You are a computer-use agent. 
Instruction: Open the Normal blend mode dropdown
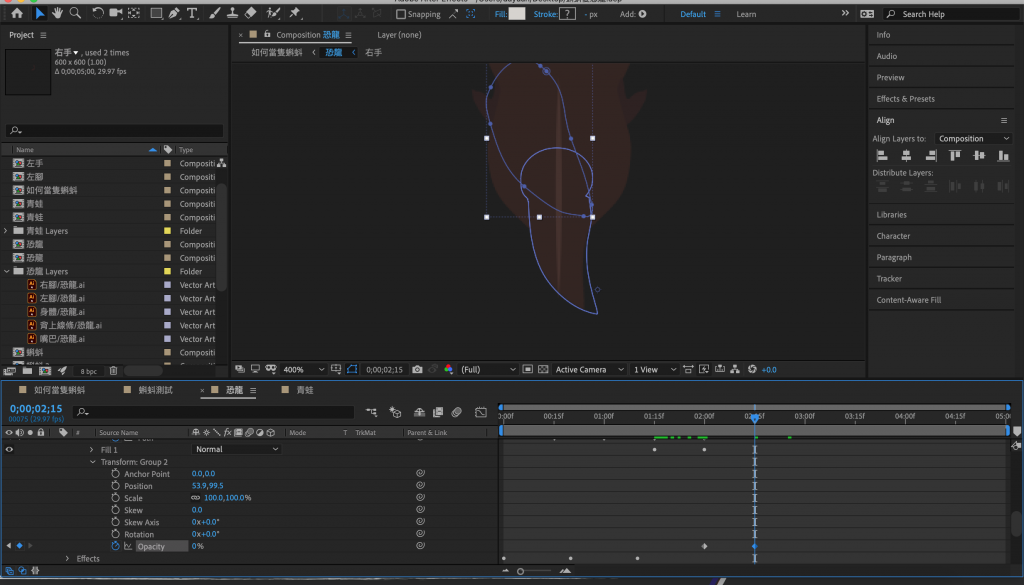point(238,450)
